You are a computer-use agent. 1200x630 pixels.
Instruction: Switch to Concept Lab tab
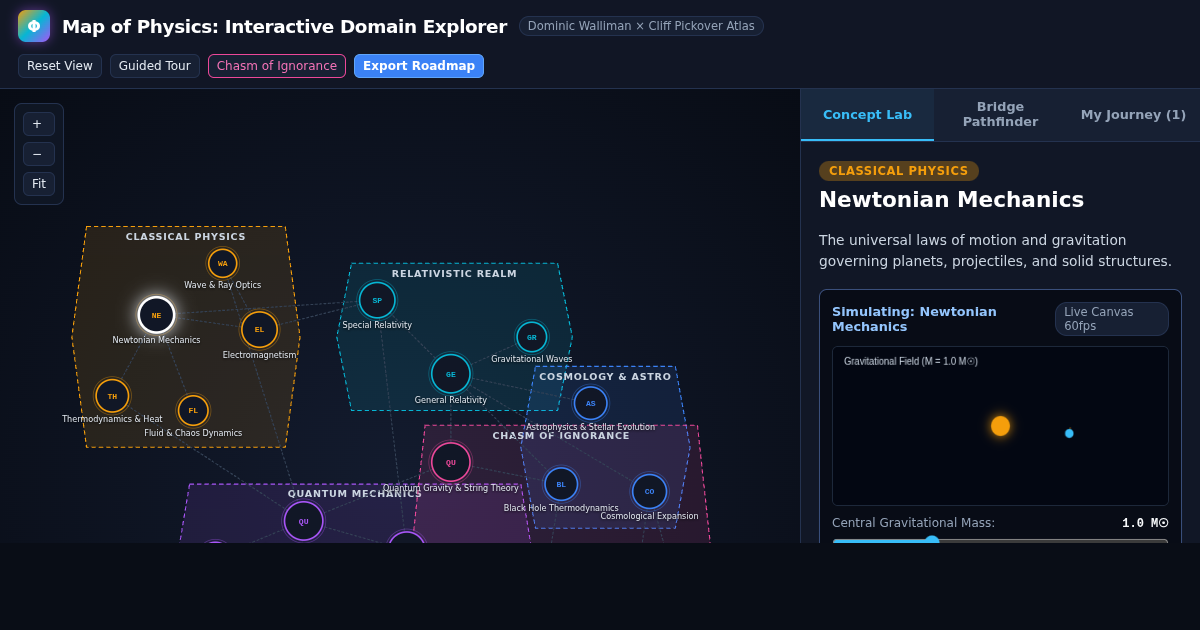[x=867, y=115]
